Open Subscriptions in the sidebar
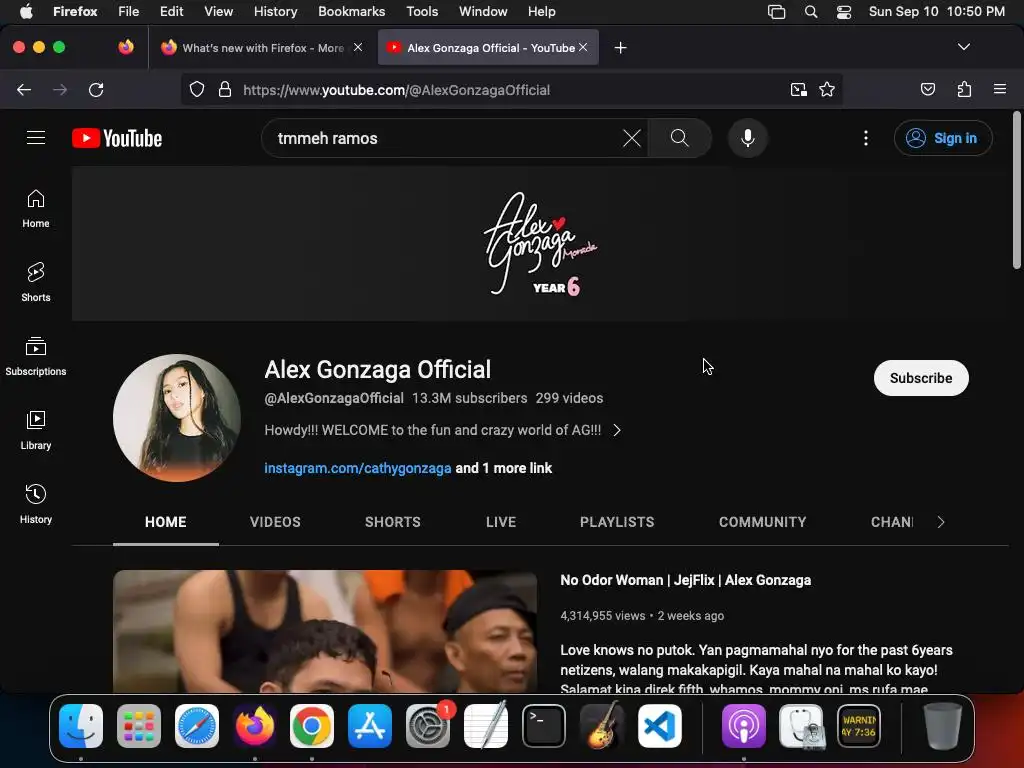The image size is (1024, 768). click(x=36, y=357)
